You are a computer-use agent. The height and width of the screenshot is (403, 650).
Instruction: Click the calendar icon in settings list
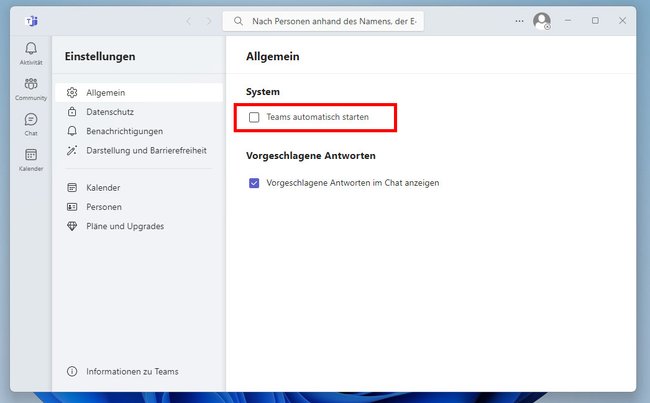(x=72, y=187)
